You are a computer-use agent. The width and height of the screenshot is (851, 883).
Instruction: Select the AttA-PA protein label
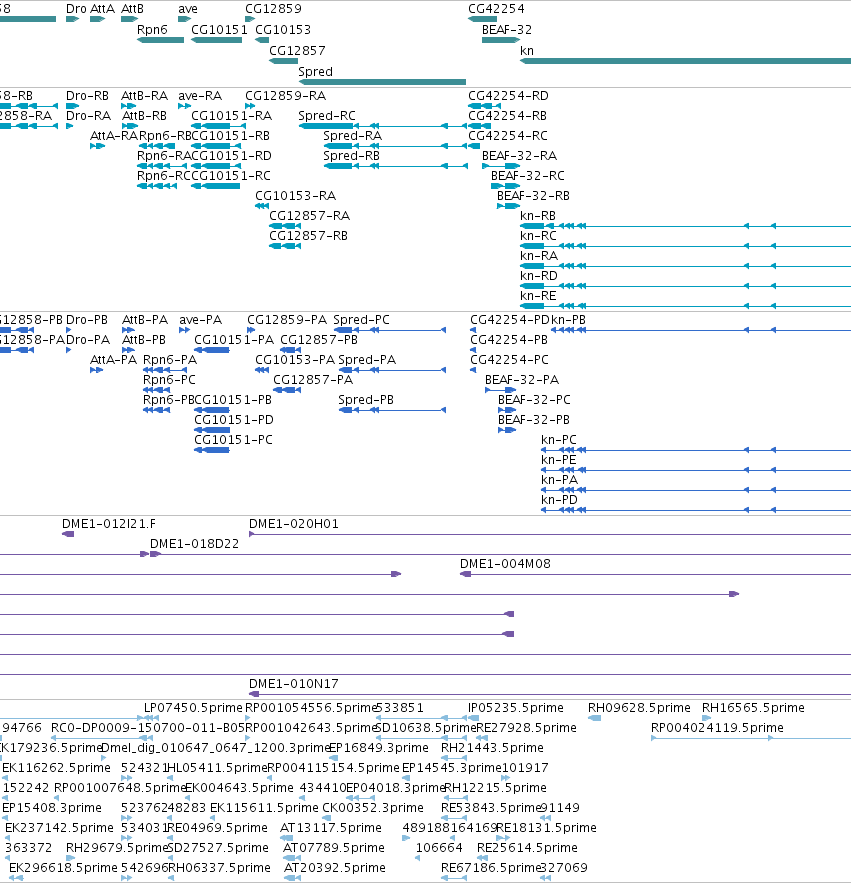point(113,360)
